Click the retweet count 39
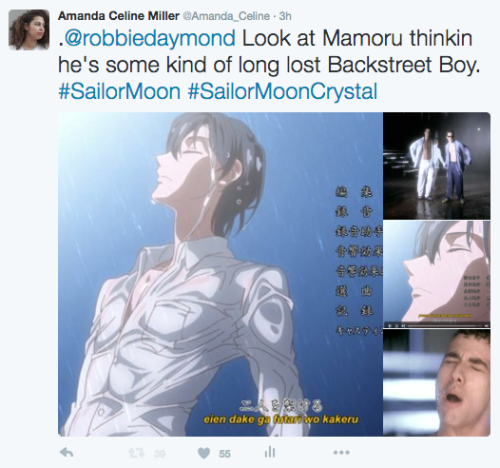Viewport: 500px width, 468px height. (160, 454)
